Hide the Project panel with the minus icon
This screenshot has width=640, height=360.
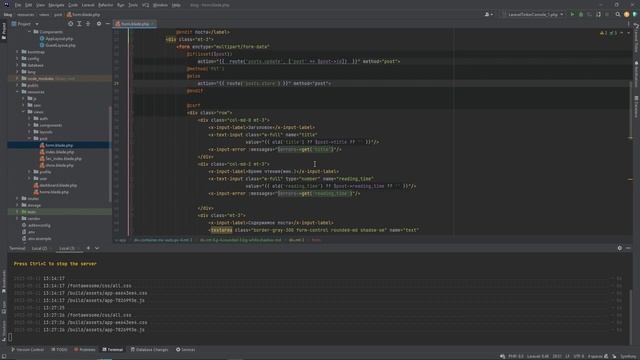[x=107, y=24]
